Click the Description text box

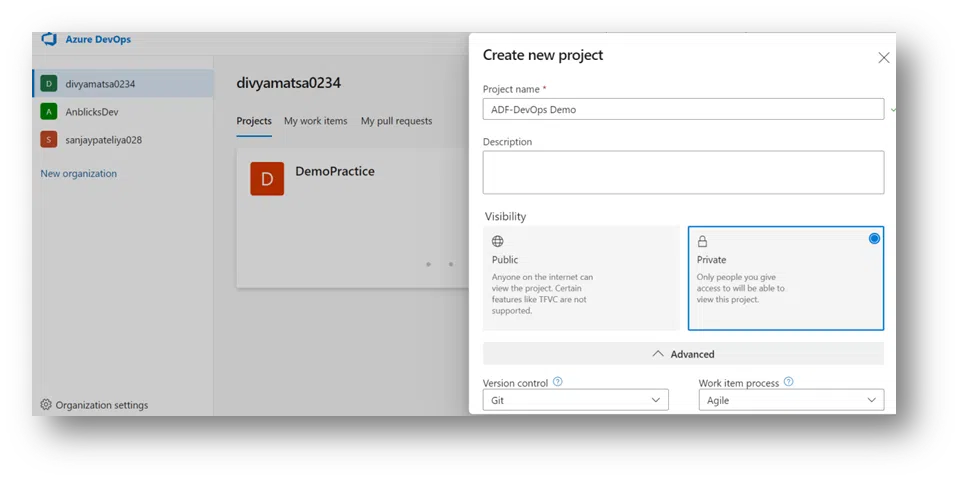683,172
